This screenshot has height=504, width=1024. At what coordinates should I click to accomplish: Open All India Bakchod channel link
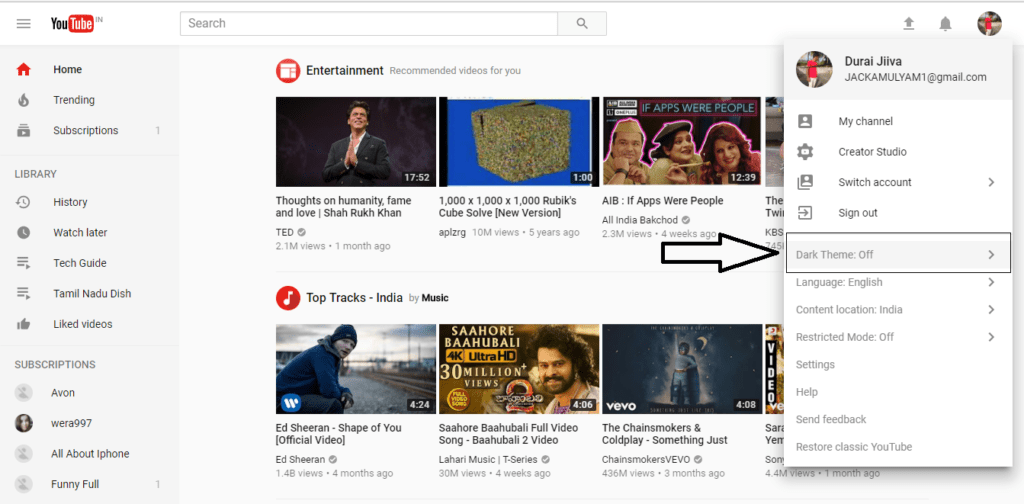[x=640, y=220]
